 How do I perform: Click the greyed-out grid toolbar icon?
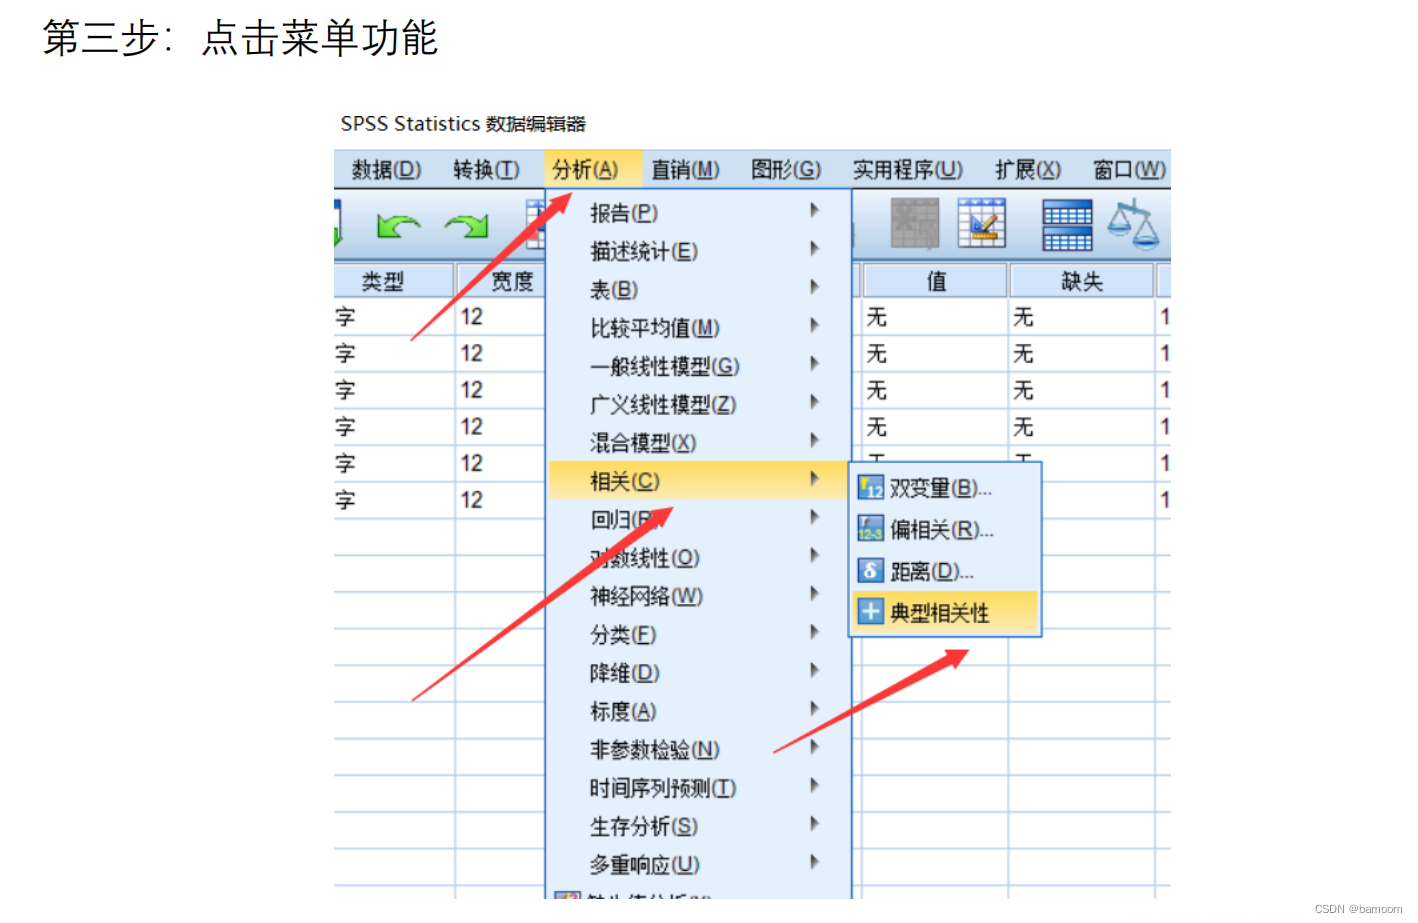coord(915,223)
